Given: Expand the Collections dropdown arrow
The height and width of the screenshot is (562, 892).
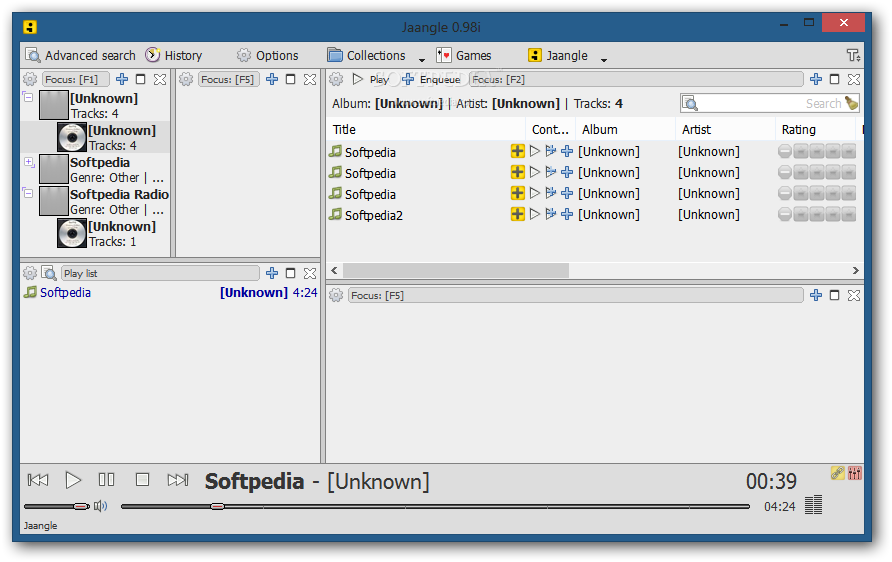Looking at the screenshot, I should (x=422, y=59).
